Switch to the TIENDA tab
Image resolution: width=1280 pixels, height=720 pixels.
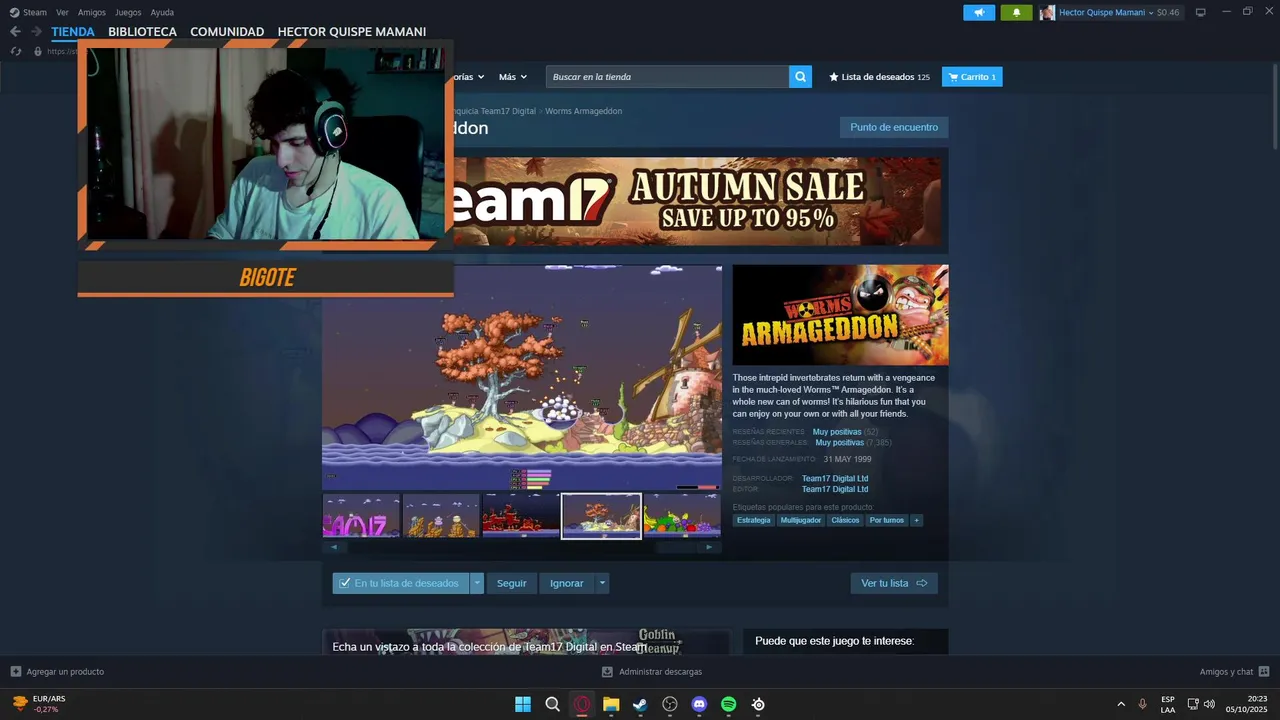tap(73, 32)
